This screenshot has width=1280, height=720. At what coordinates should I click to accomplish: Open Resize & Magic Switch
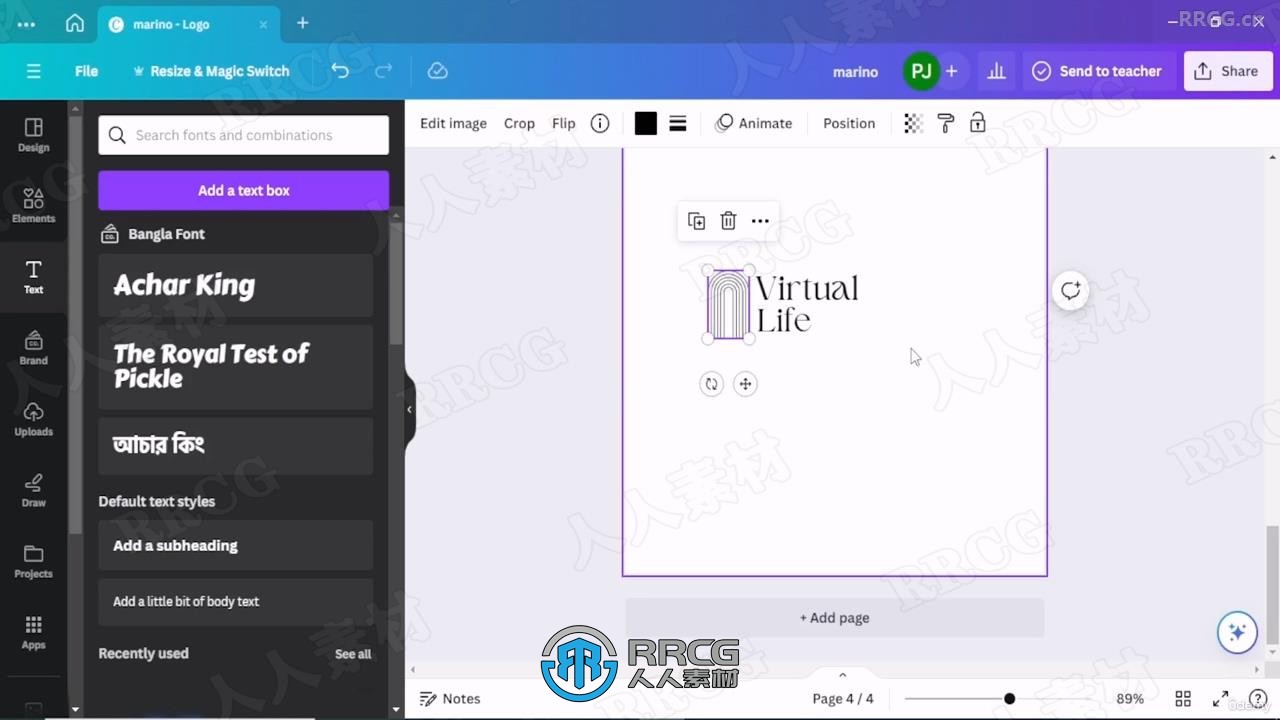(x=211, y=71)
